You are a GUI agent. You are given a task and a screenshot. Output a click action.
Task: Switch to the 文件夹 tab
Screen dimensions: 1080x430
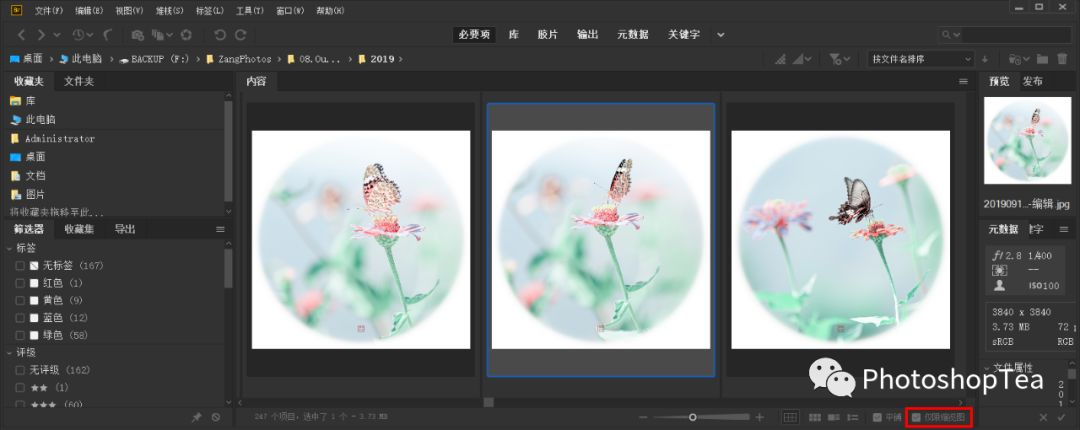(x=79, y=81)
